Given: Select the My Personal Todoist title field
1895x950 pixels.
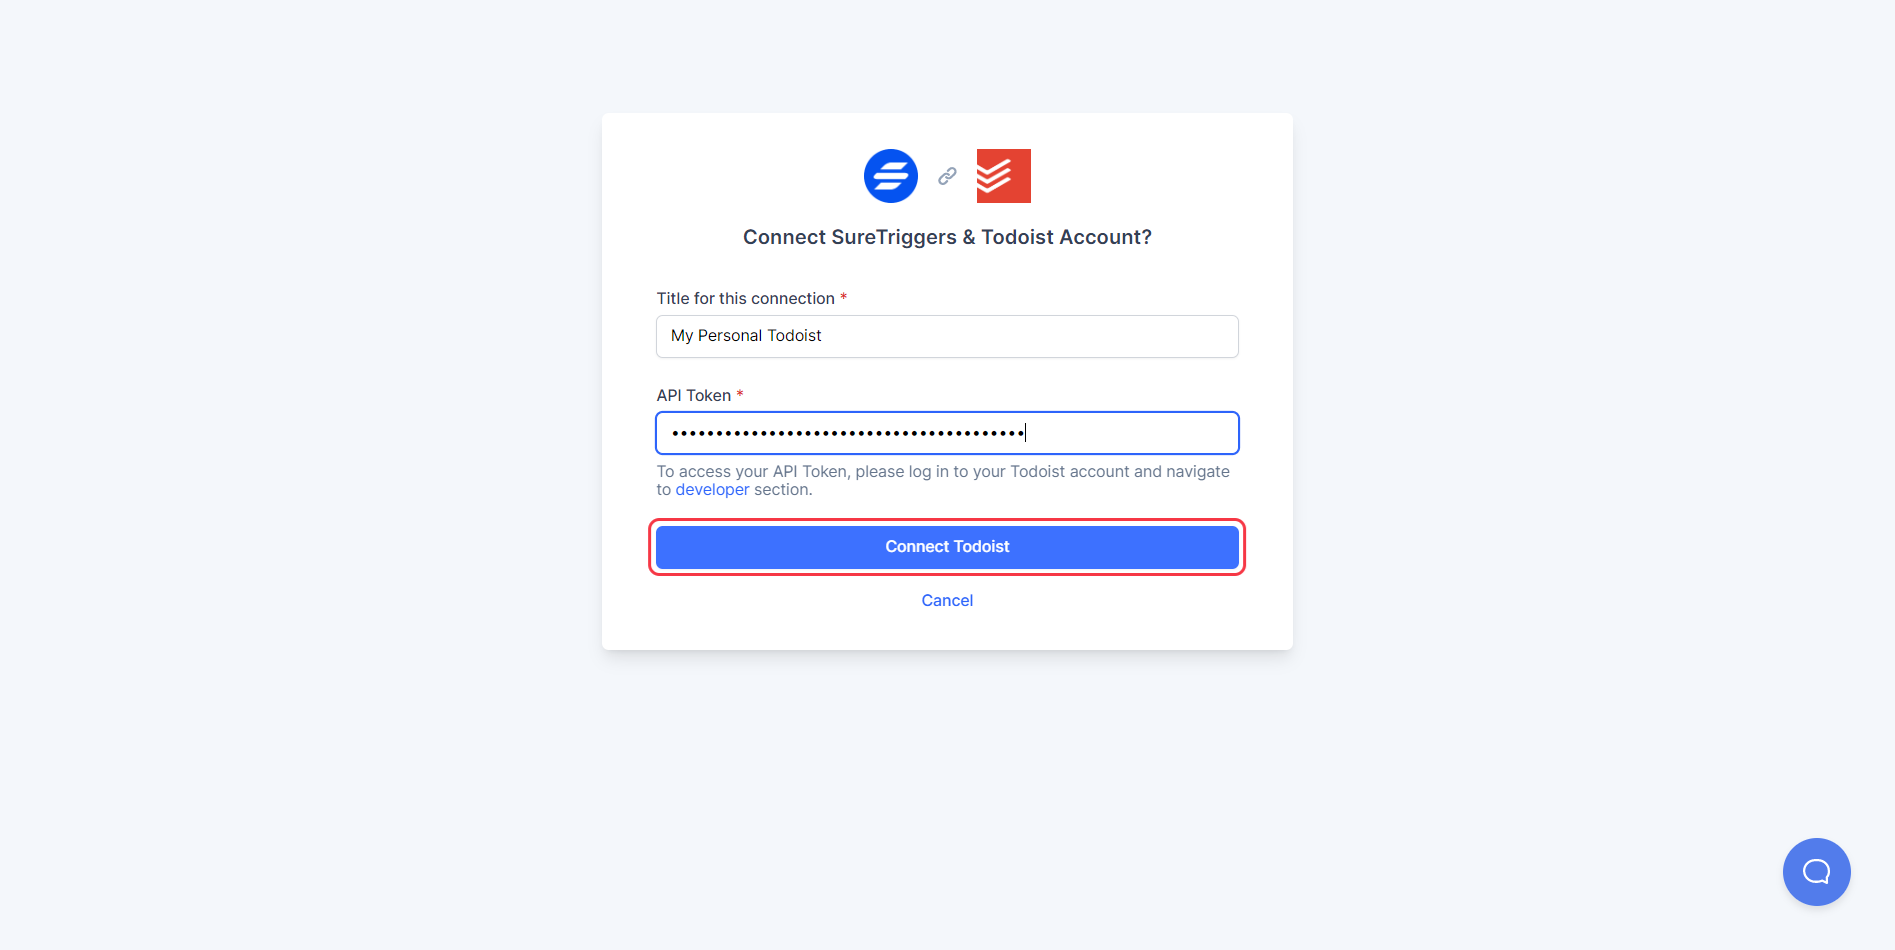Looking at the screenshot, I should click(946, 336).
